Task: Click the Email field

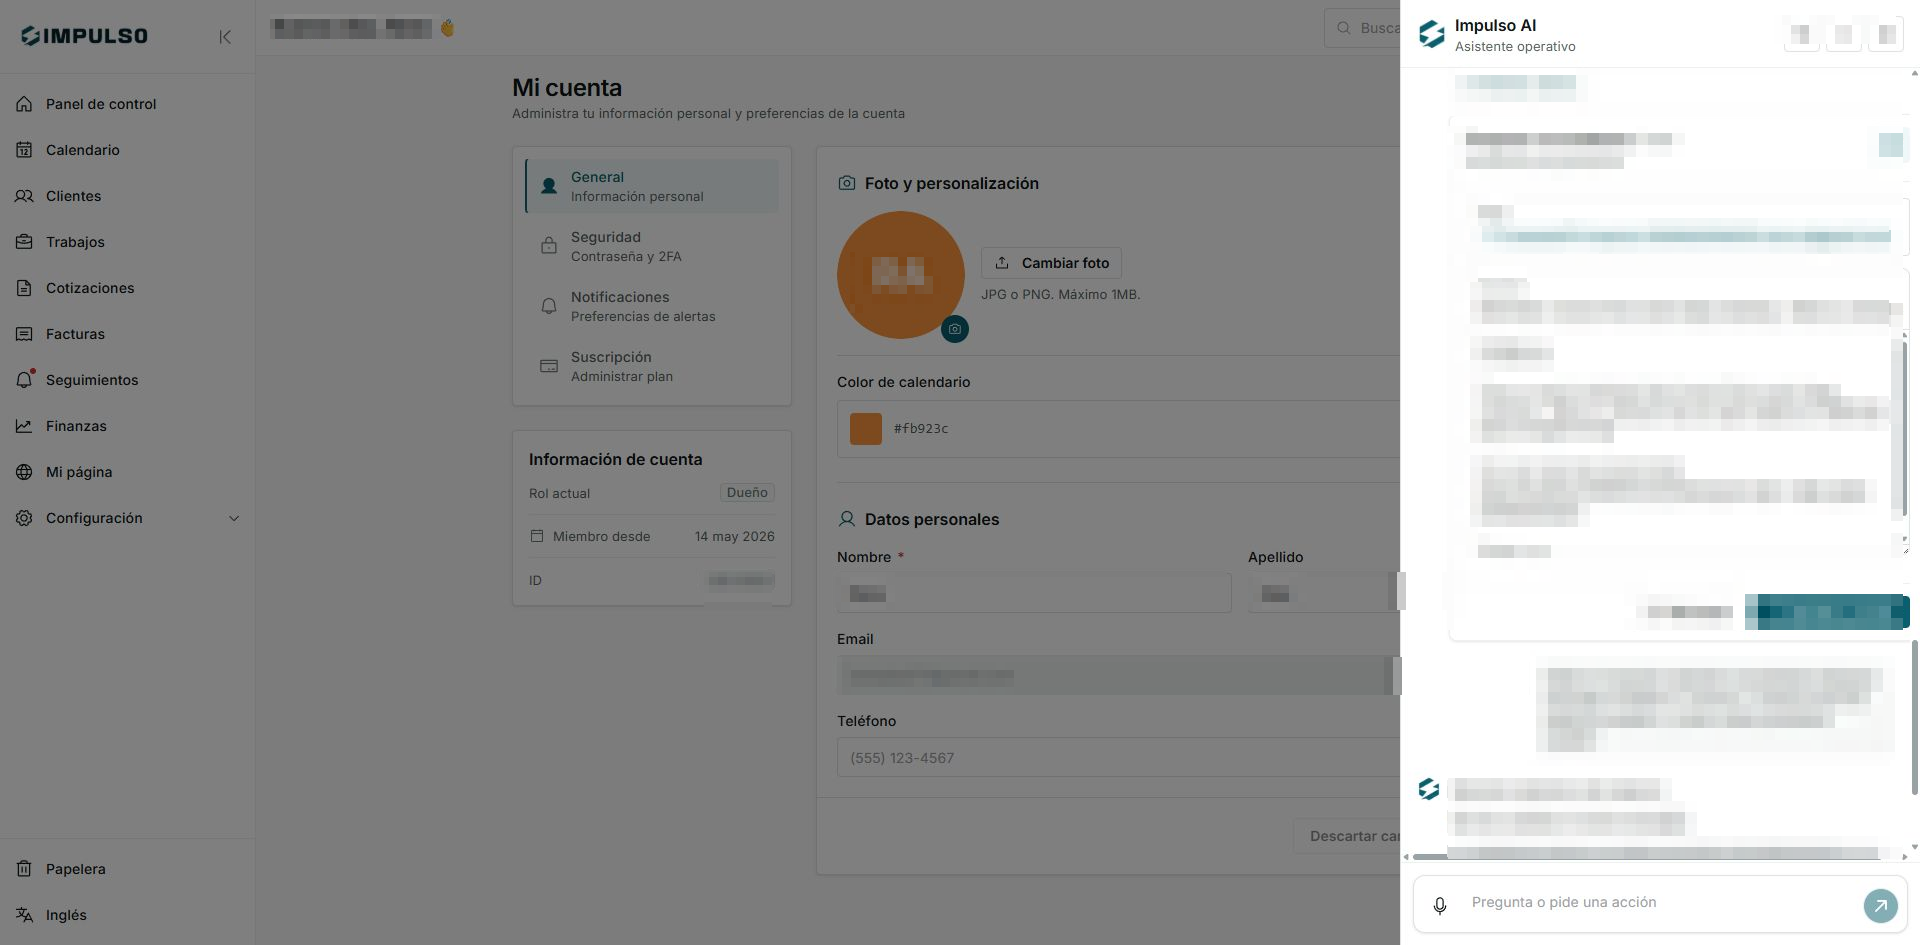Action: pos(1118,676)
